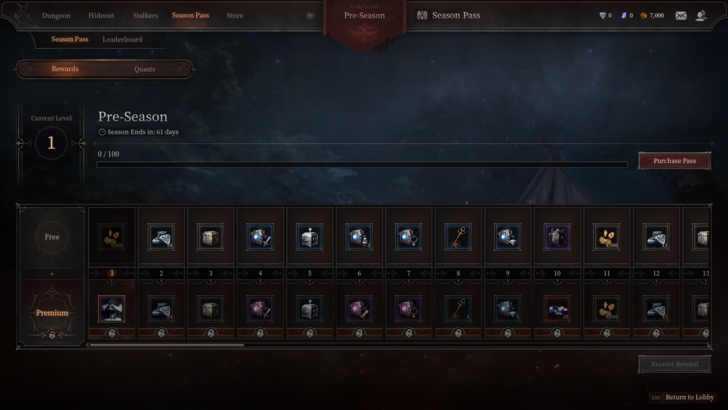Viewport: 728px width, 410px height.
Task: Click the gold coin currency 7,000 indicator
Action: (652, 15)
